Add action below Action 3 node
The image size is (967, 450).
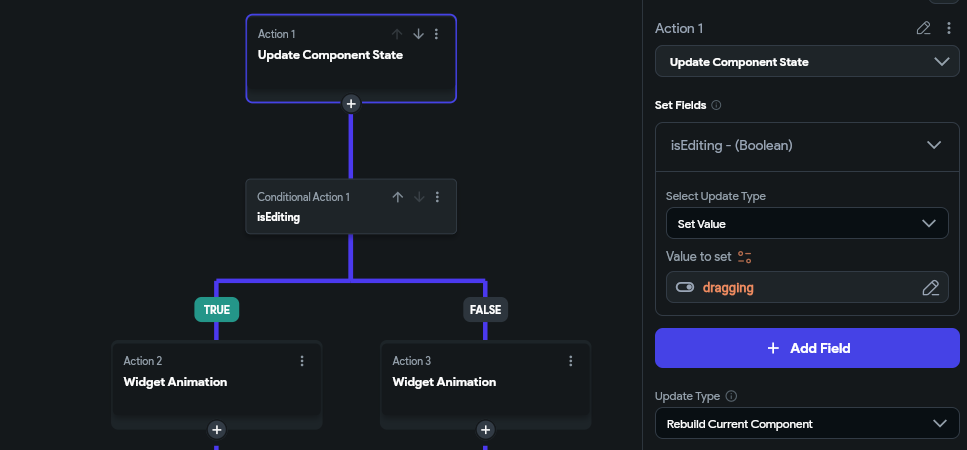(x=485, y=430)
